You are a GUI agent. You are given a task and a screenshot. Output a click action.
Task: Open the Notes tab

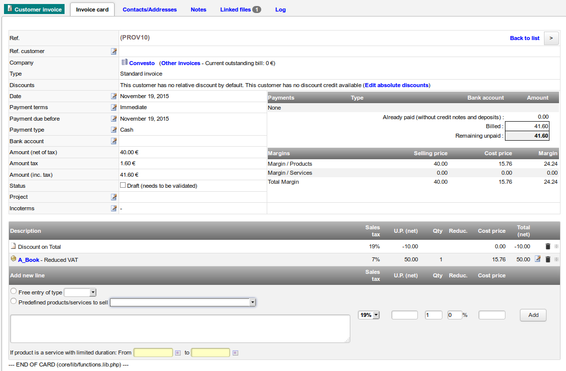[198, 10]
